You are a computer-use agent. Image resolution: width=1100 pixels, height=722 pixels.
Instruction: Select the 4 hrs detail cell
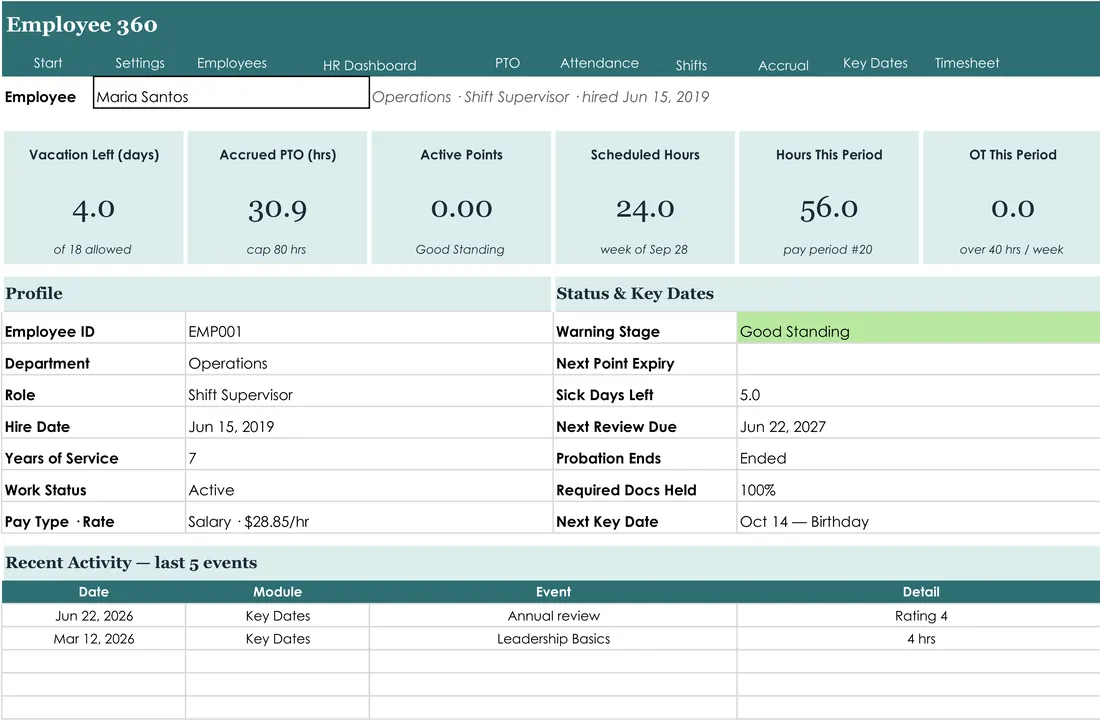tap(920, 639)
